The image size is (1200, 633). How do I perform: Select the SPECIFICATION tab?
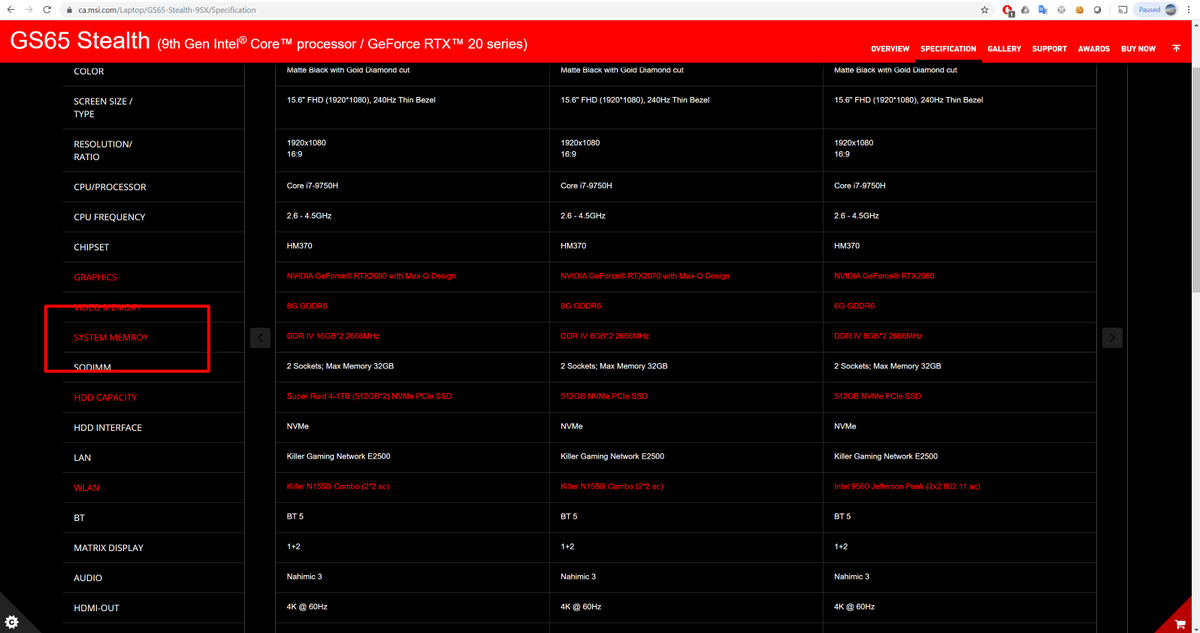pos(948,49)
